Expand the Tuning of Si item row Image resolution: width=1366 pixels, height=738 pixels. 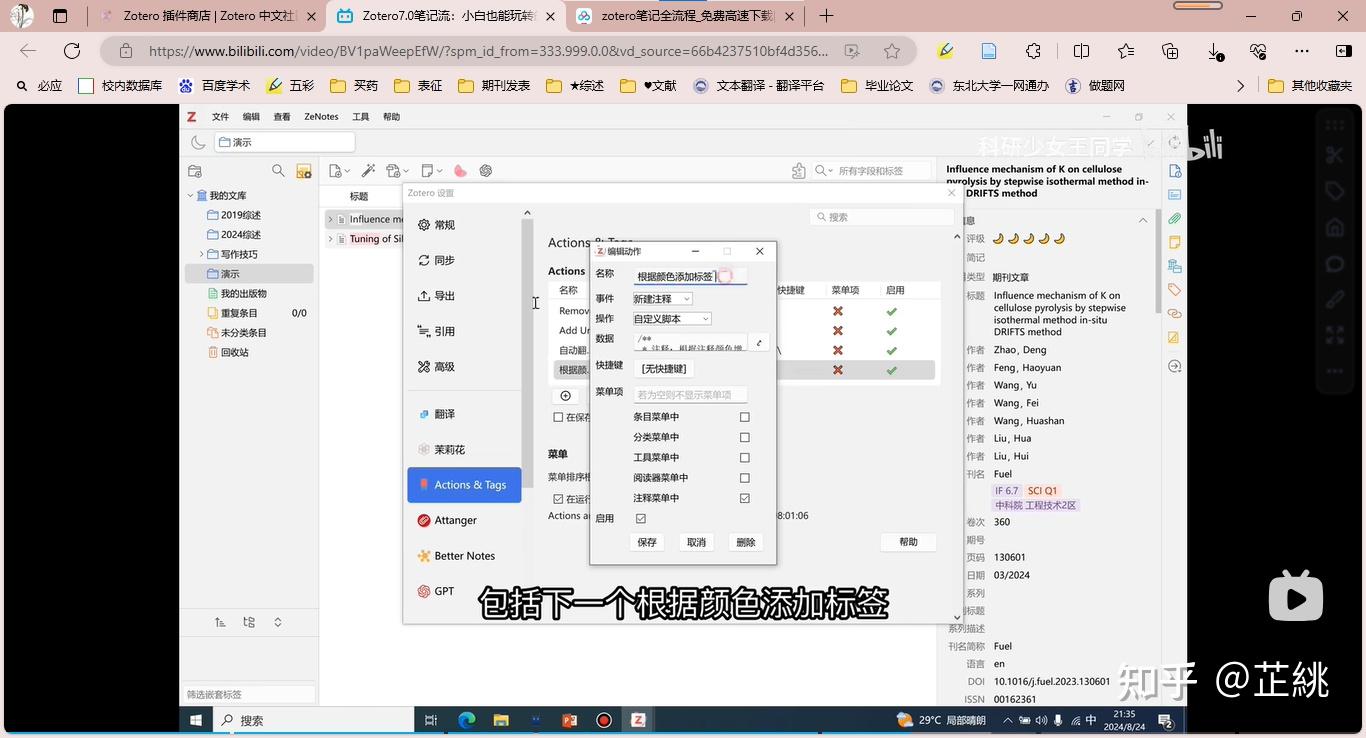click(x=330, y=239)
